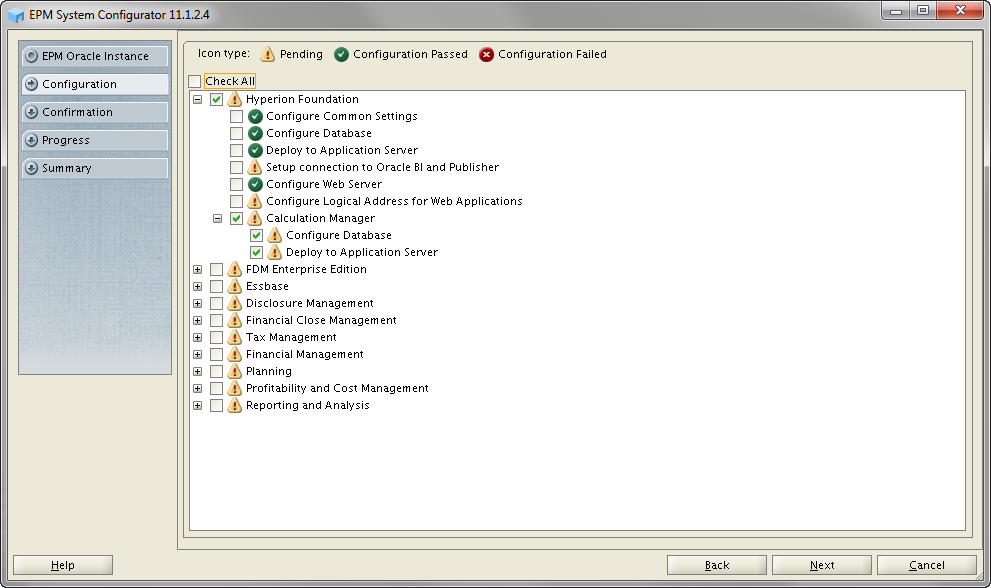The width and height of the screenshot is (991, 588).
Task: Expand the Planning node
Action: pos(197,372)
